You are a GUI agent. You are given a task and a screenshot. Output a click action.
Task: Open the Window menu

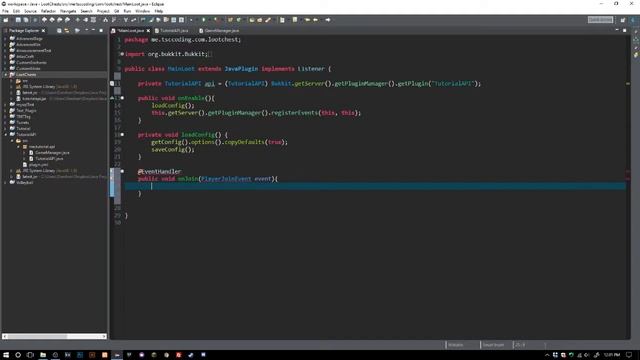coord(142,11)
